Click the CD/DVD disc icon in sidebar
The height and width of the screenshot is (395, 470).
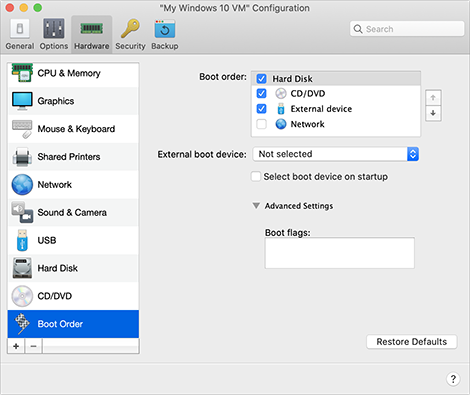[22, 296]
